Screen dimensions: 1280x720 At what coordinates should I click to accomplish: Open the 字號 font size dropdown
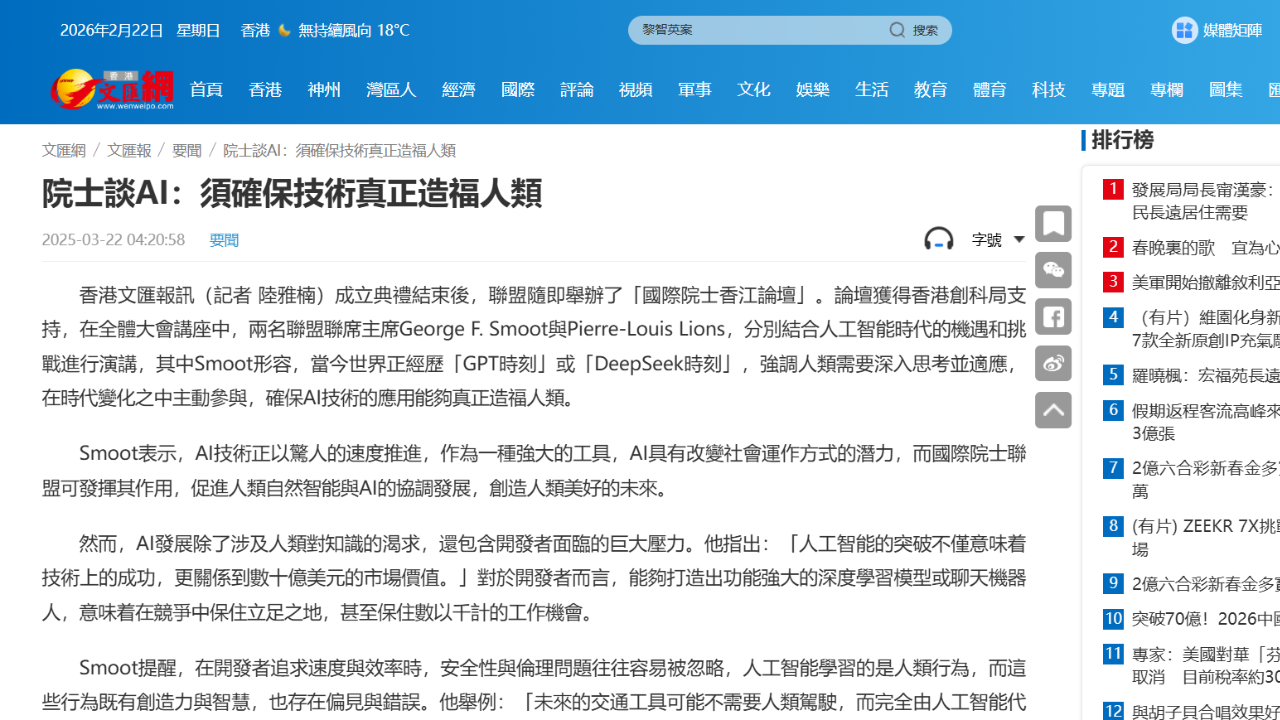[x=988, y=240]
